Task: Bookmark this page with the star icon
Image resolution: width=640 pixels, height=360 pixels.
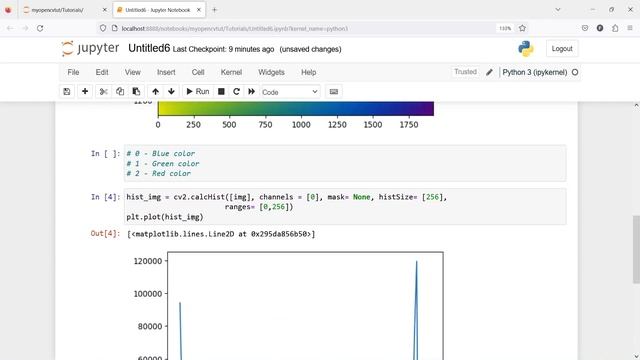Action: coord(522,28)
